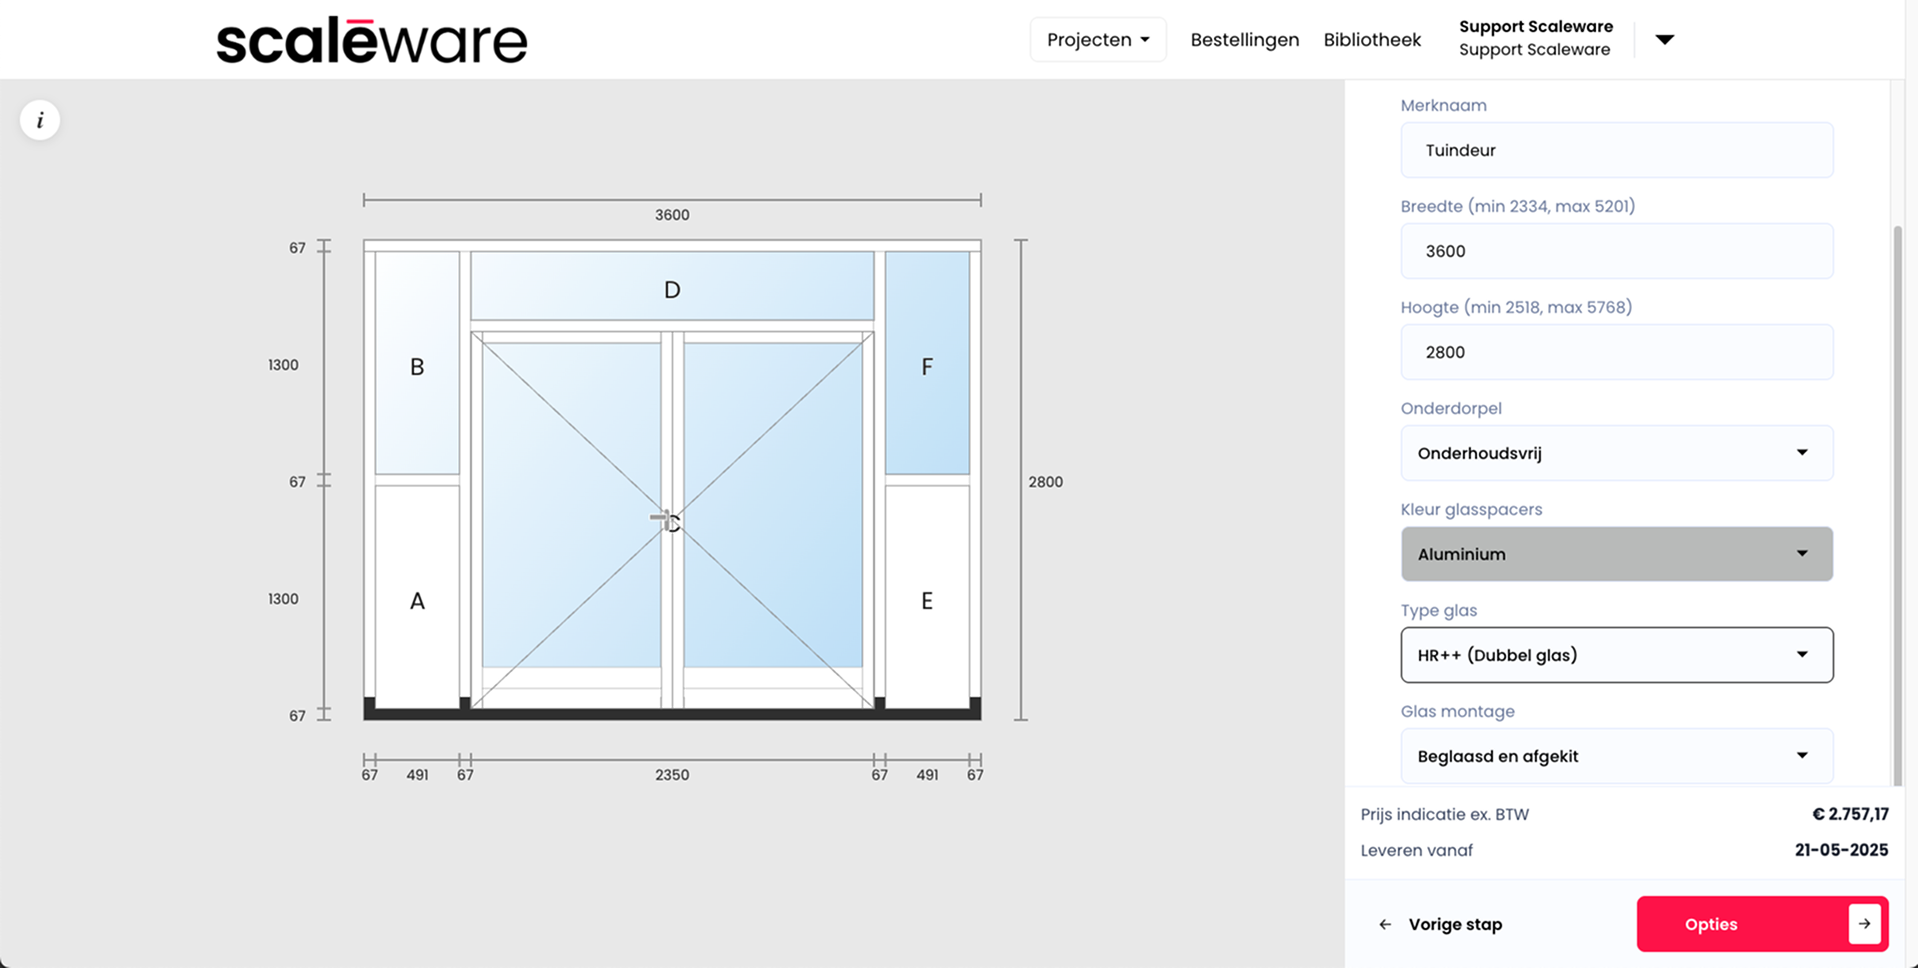Image resolution: width=1918 pixels, height=968 pixels.
Task: Click the 2350 bottom dimension label
Action: [x=672, y=775]
